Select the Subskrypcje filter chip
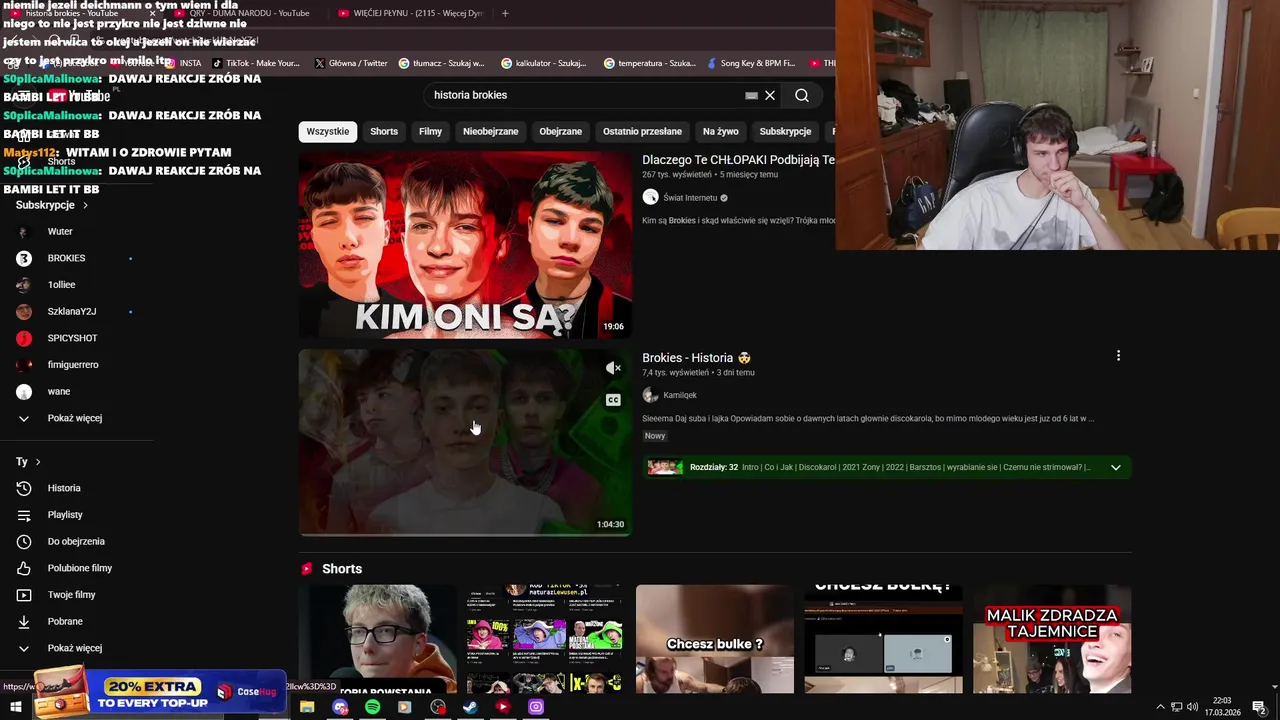This screenshot has width=1280, height=720. (785, 131)
